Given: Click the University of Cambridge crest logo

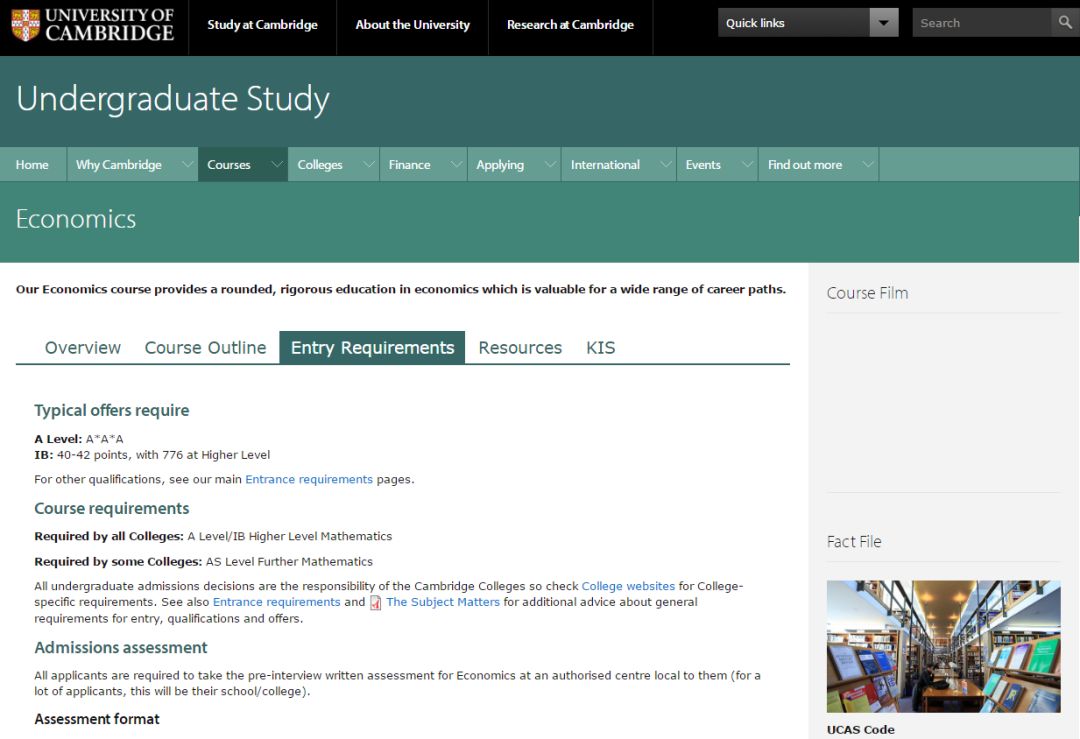Looking at the screenshot, I should coord(25,25).
